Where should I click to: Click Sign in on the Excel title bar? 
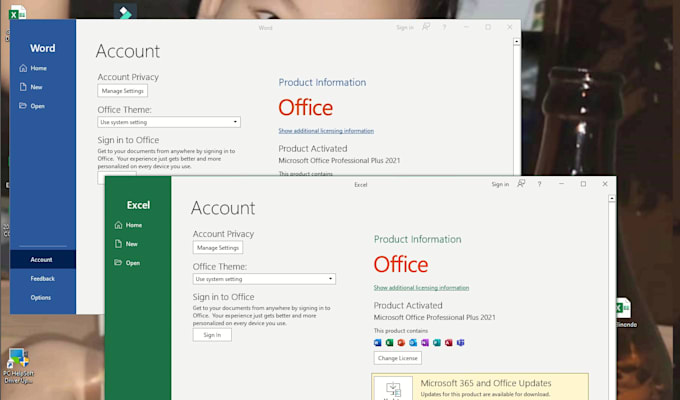pyautogui.click(x=500, y=184)
